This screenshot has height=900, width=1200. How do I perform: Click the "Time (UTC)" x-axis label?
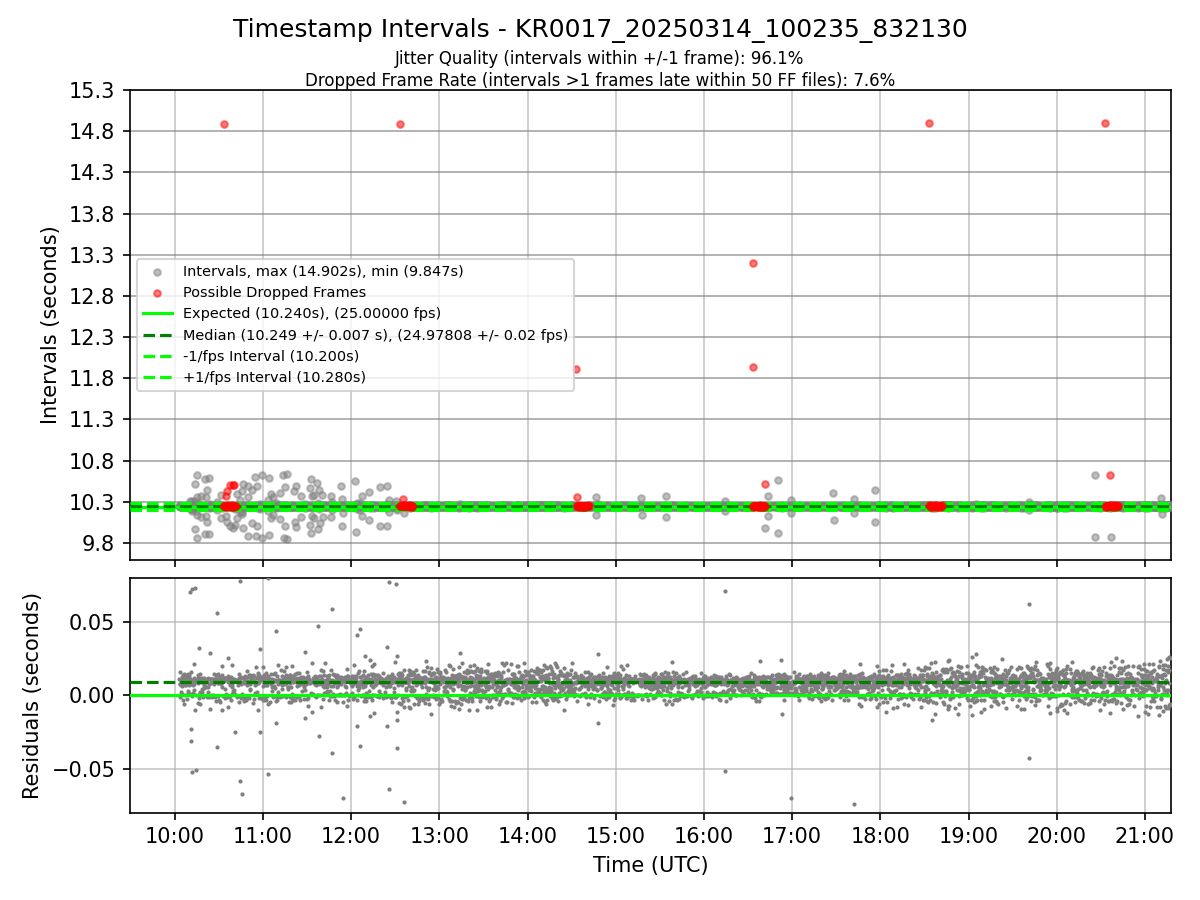click(x=650, y=865)
